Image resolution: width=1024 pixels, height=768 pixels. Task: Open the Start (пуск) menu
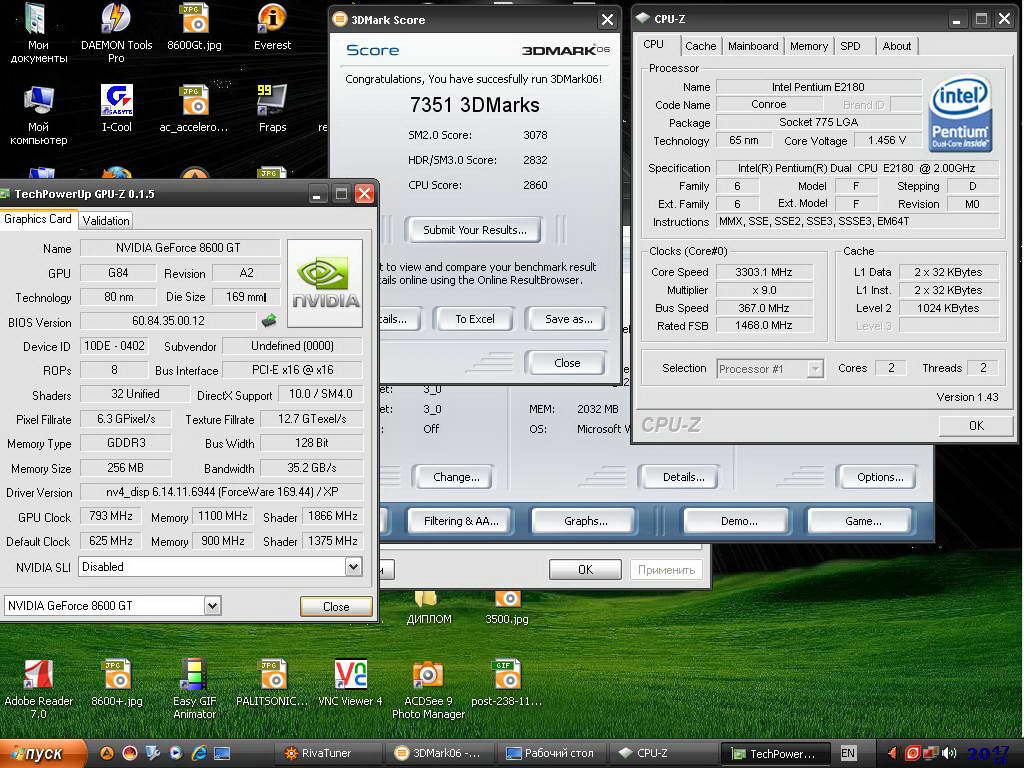(x=42, y=753)
